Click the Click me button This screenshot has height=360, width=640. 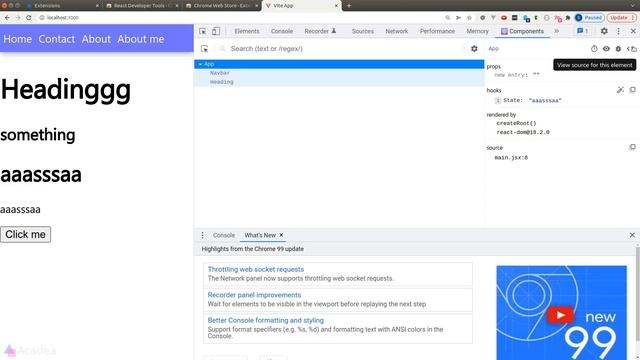[25, 234]
